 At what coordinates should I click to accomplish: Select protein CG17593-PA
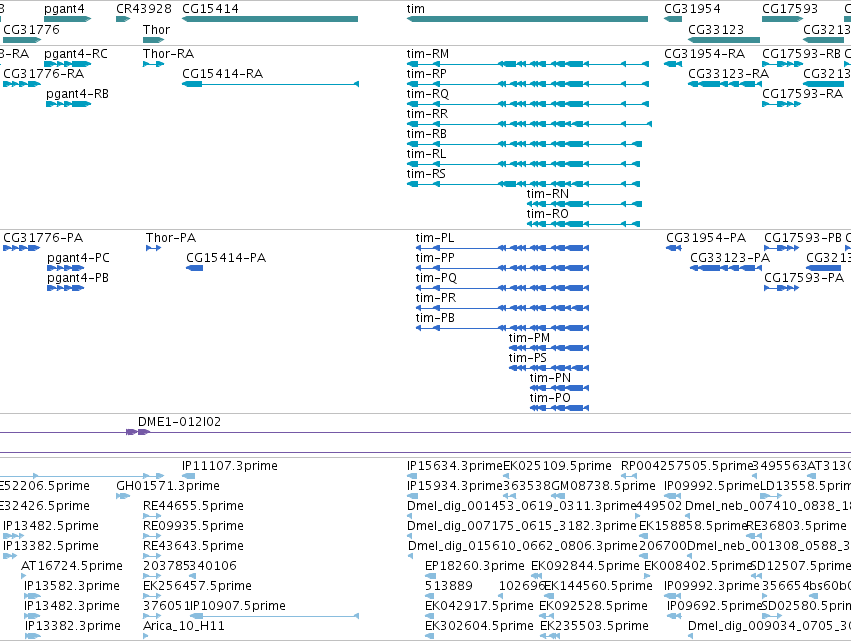(x=782, y=288)
